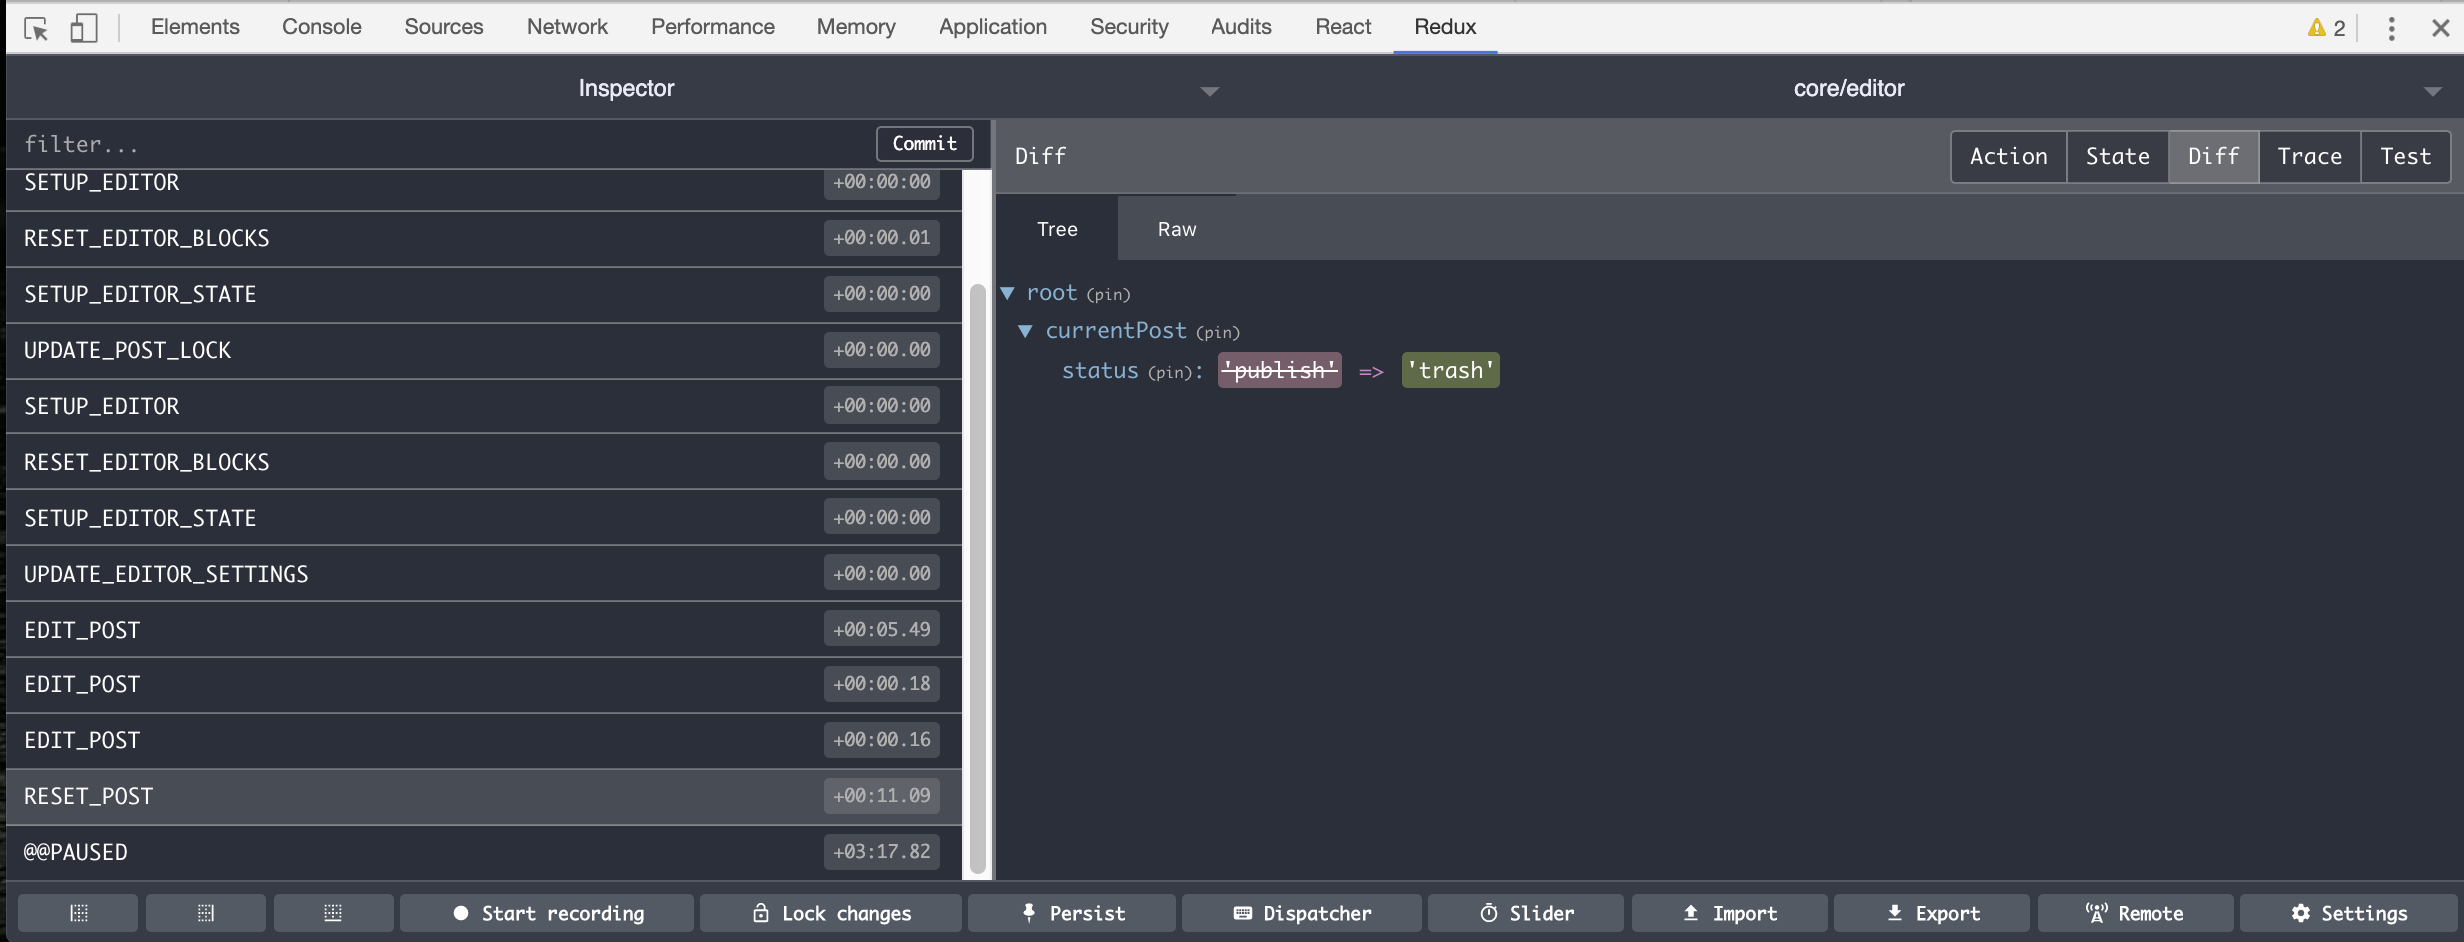Show the Test view
2464x942 pixels.
point(2405,157)
